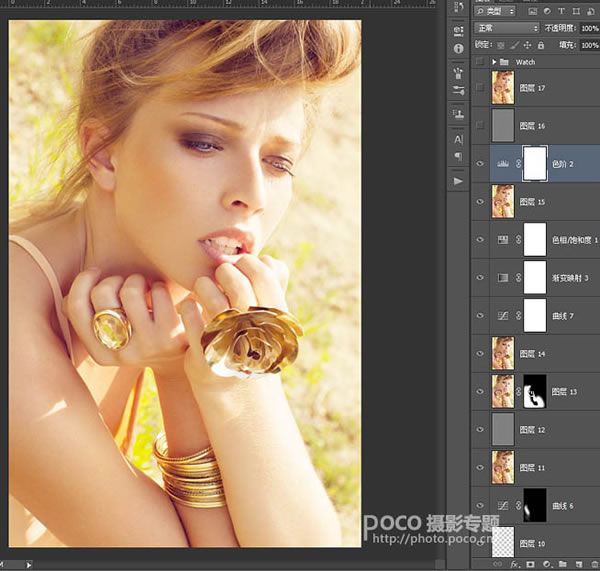600x571 pixels.
Task: Filter layers by adjustment layer icon
Action: (547, 11)
